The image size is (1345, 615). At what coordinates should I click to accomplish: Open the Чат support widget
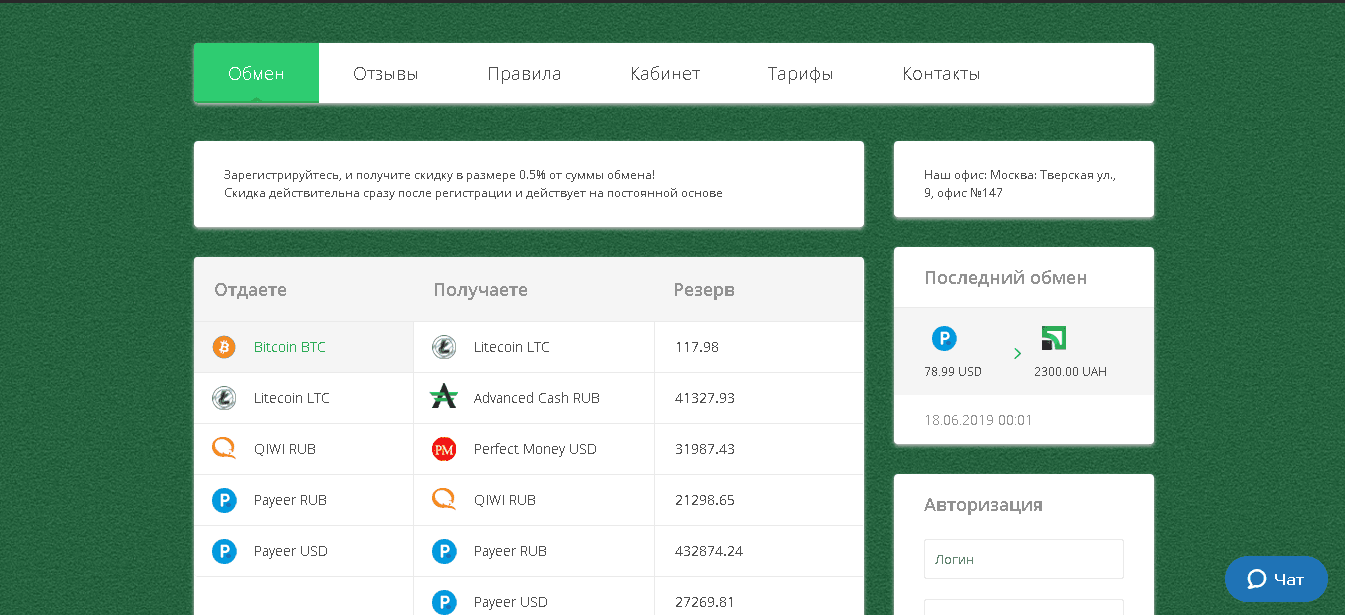tap(1276, 579)
